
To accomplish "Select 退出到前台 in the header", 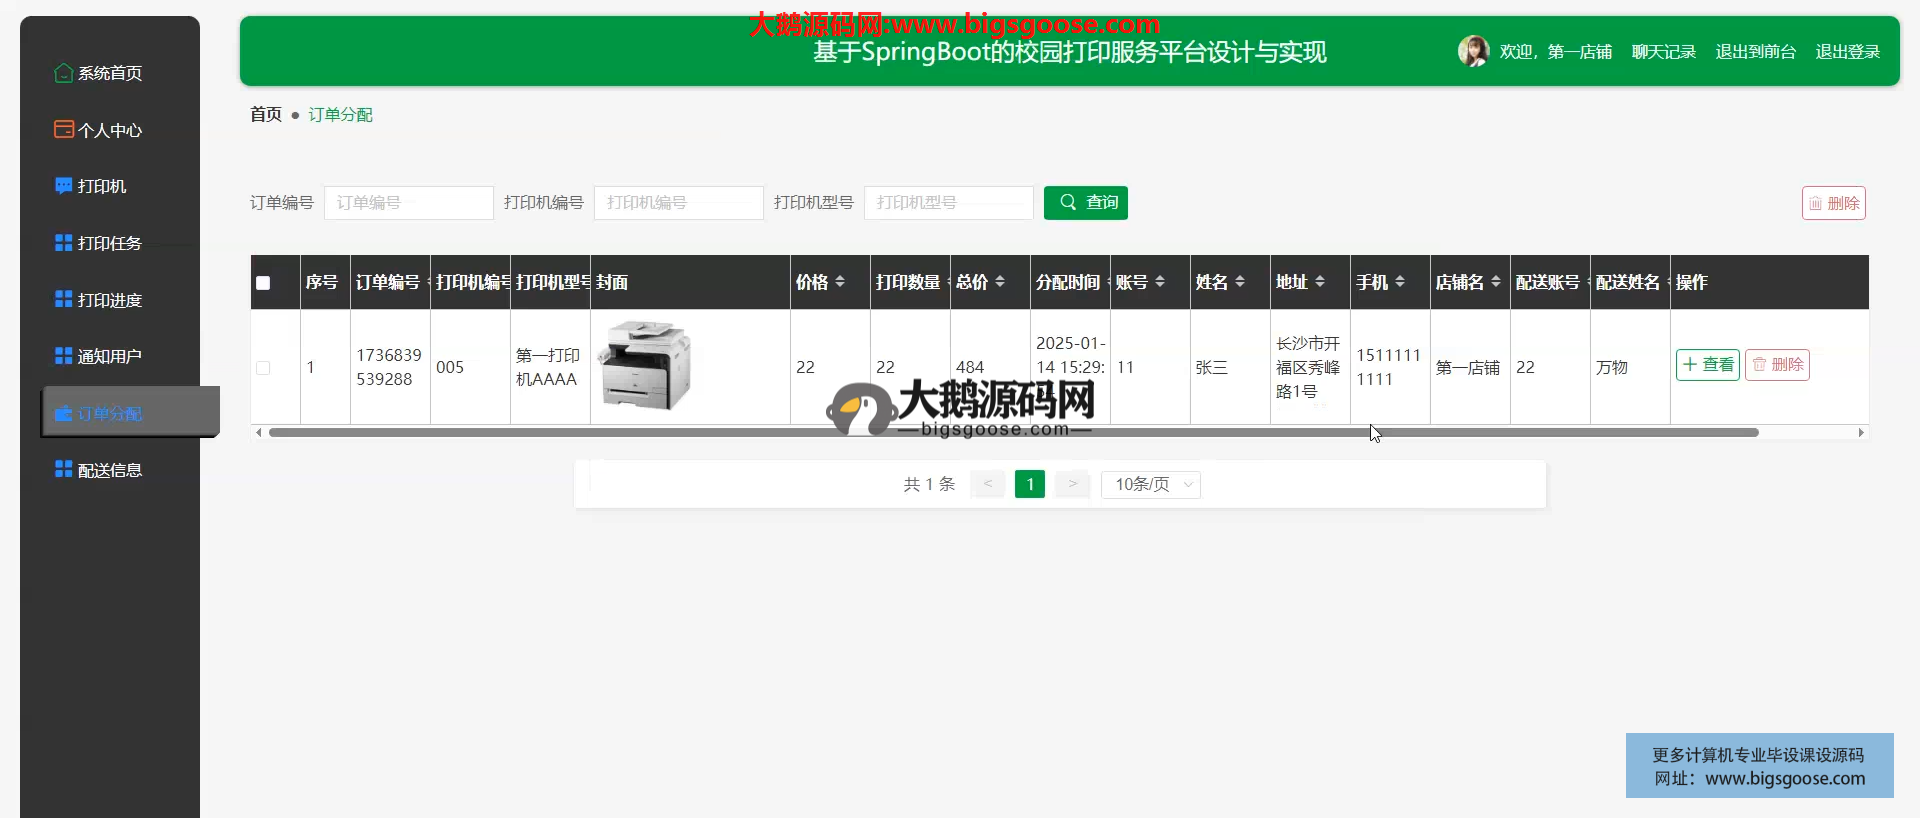I will click(1755, 52).
